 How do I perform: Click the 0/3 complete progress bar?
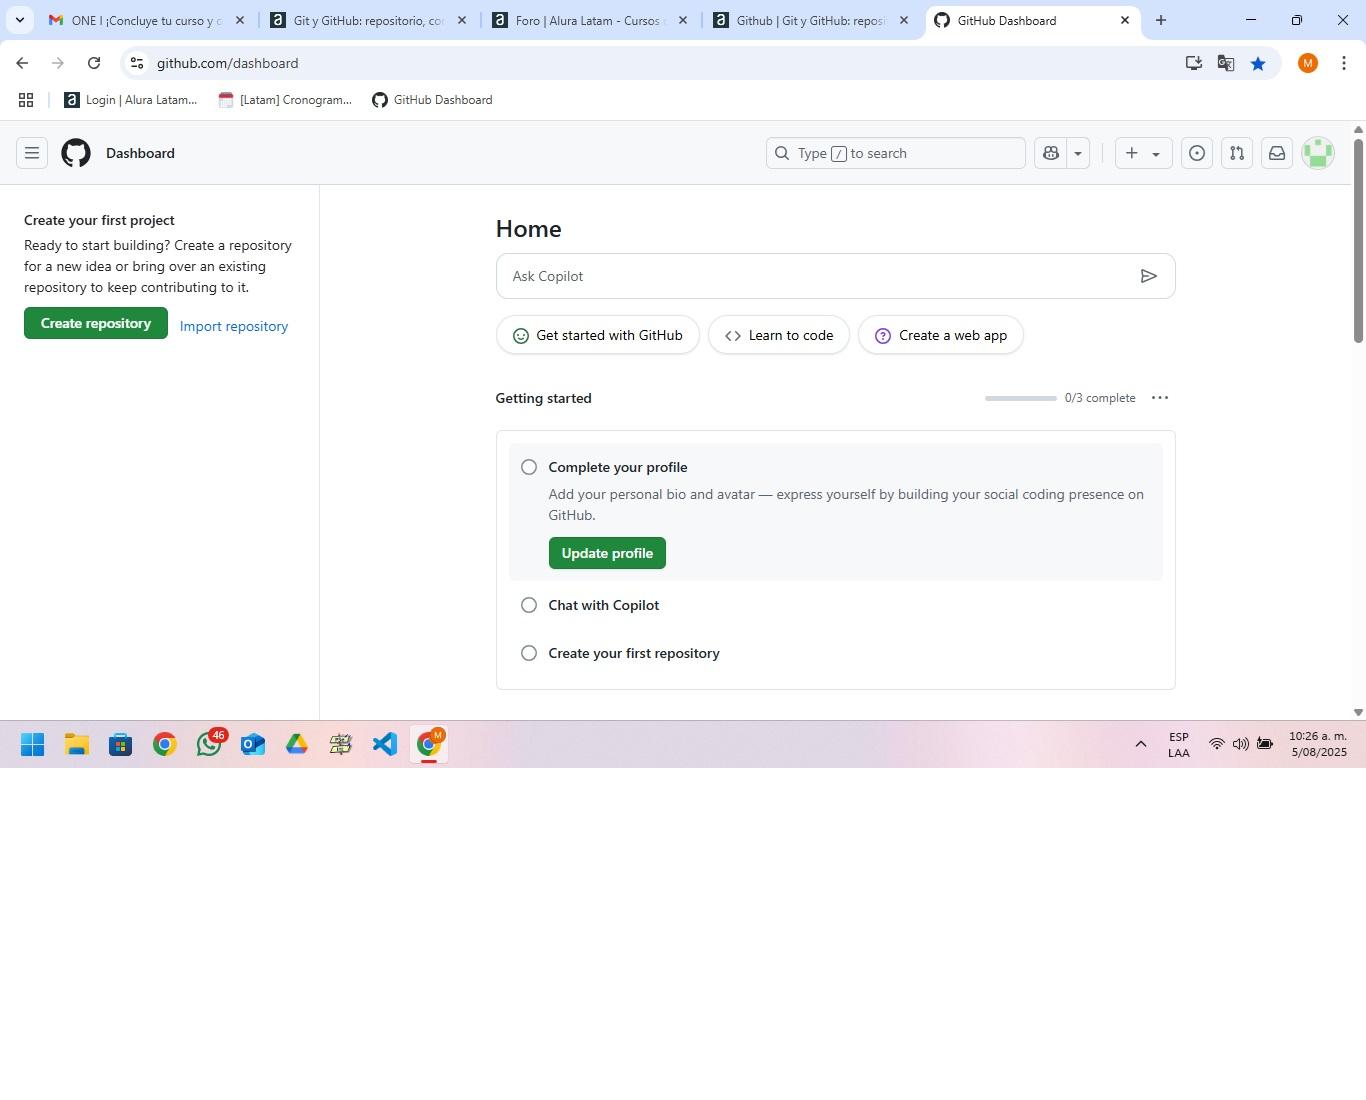click(1021, 398)
